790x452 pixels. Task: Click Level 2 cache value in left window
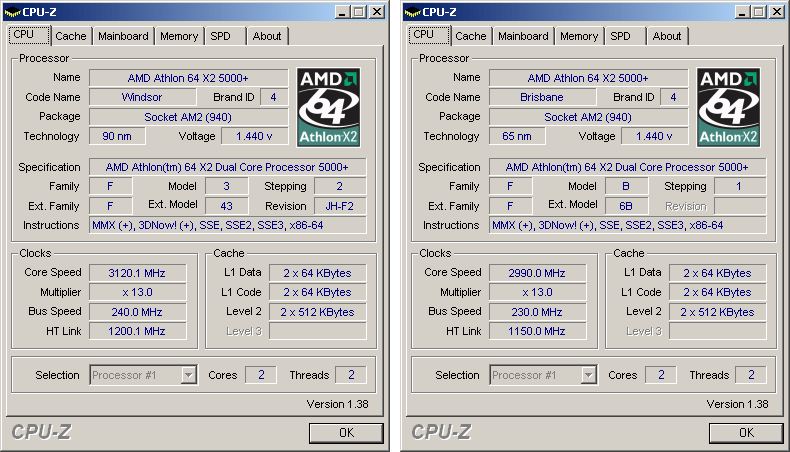point(317,312)
